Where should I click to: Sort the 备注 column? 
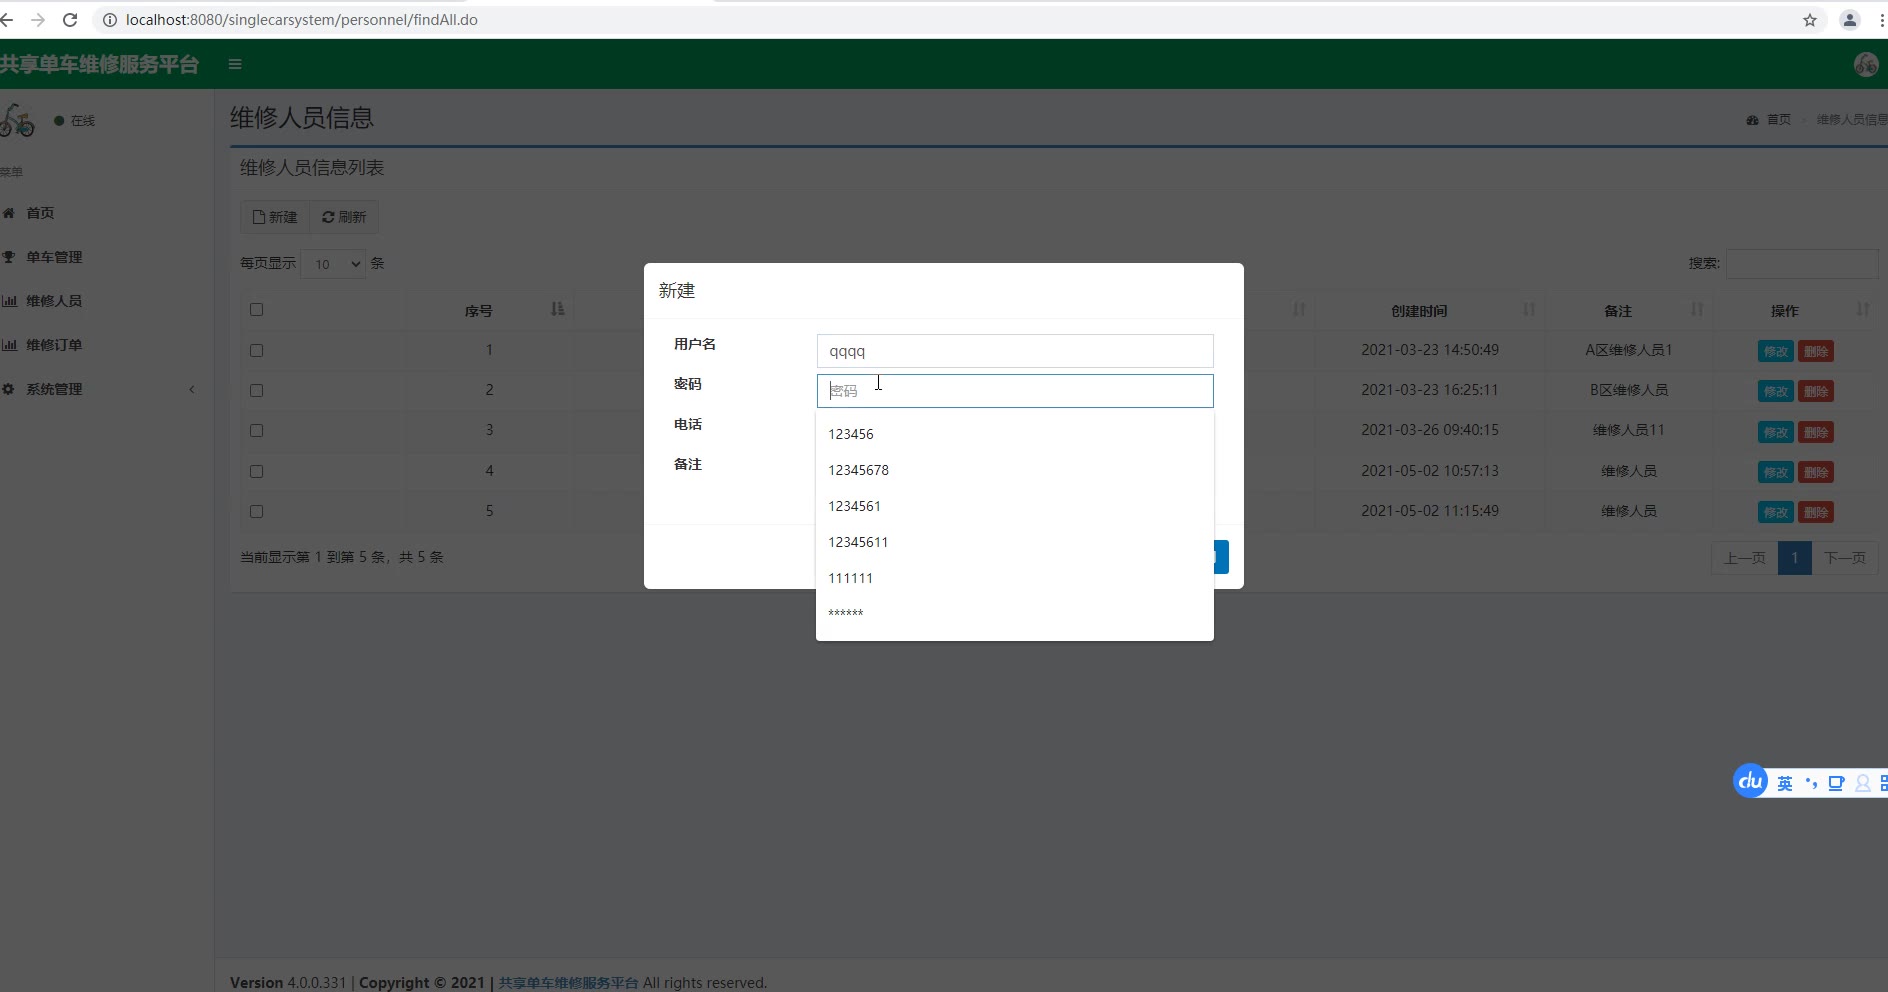tap(1697, 310)
